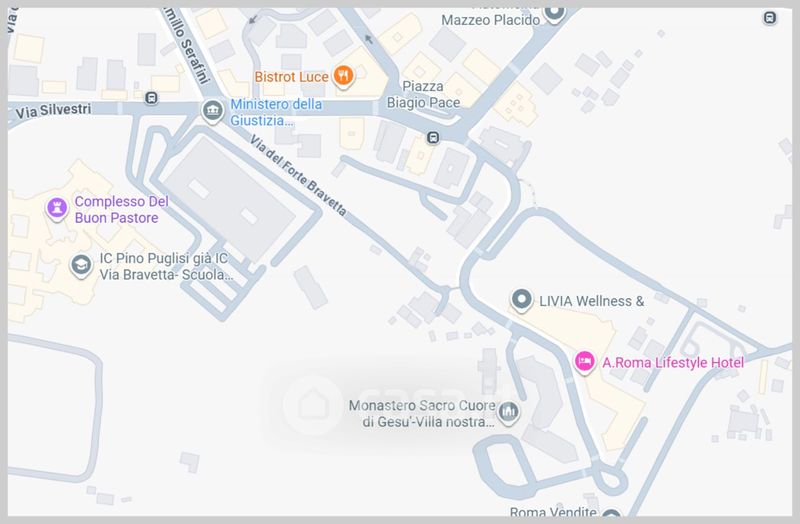Select the Ministero della Giustizia marker
Viewport: 800px width, 524px height.
point(212,110)
